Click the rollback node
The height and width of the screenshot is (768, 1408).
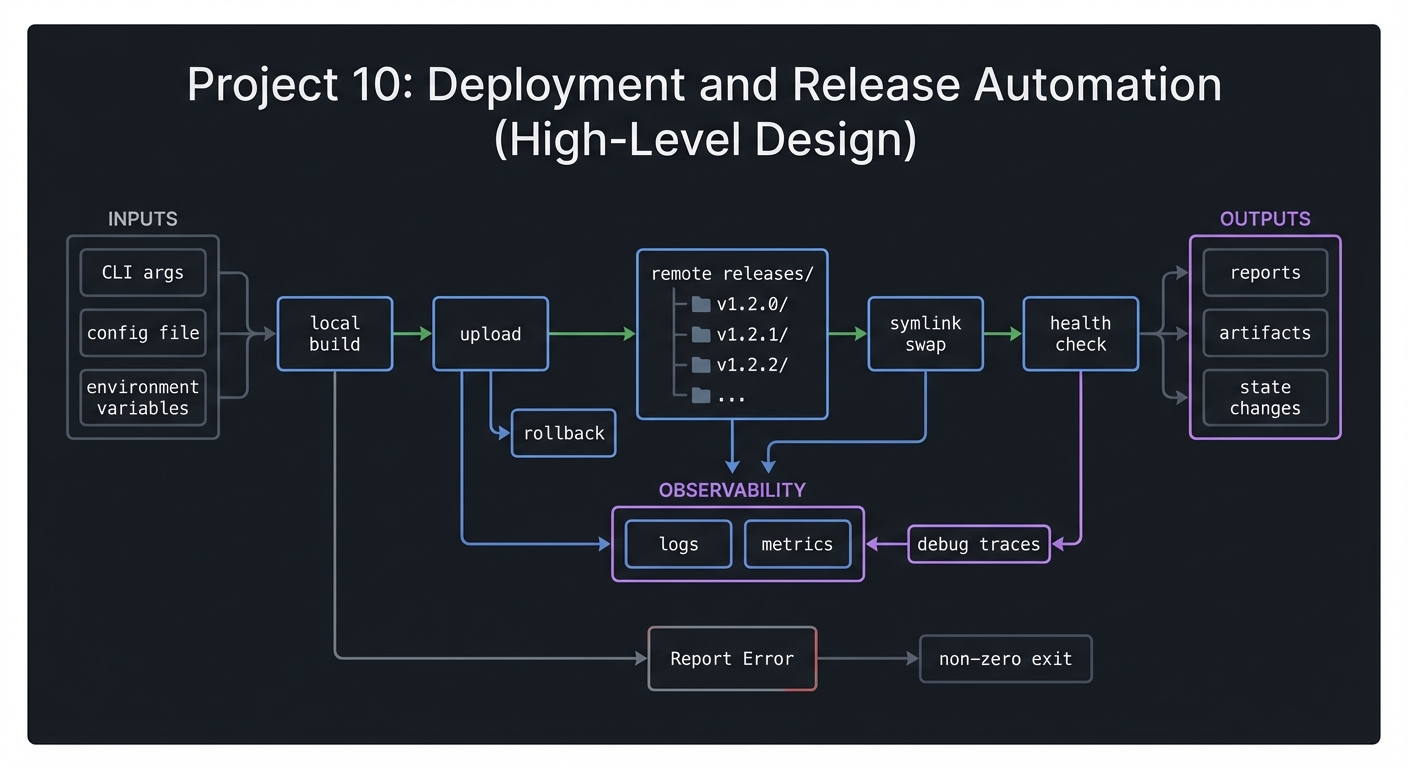563,433
